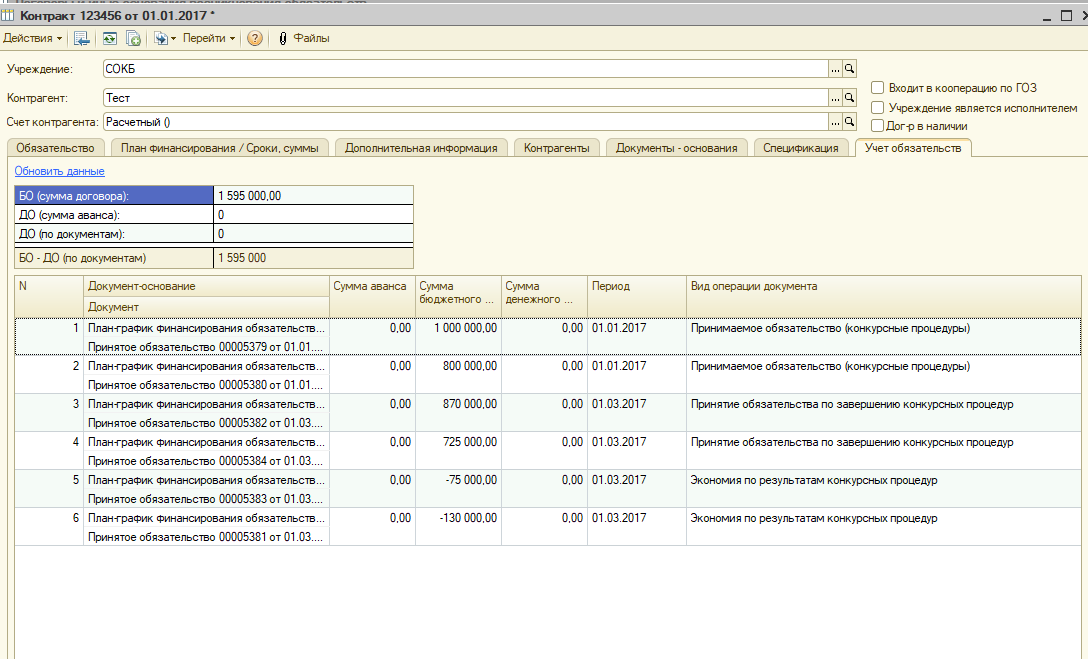Check the Дог-р в наличии checkbox
This screenshot has width=1088, height=659.
(877, 126)
